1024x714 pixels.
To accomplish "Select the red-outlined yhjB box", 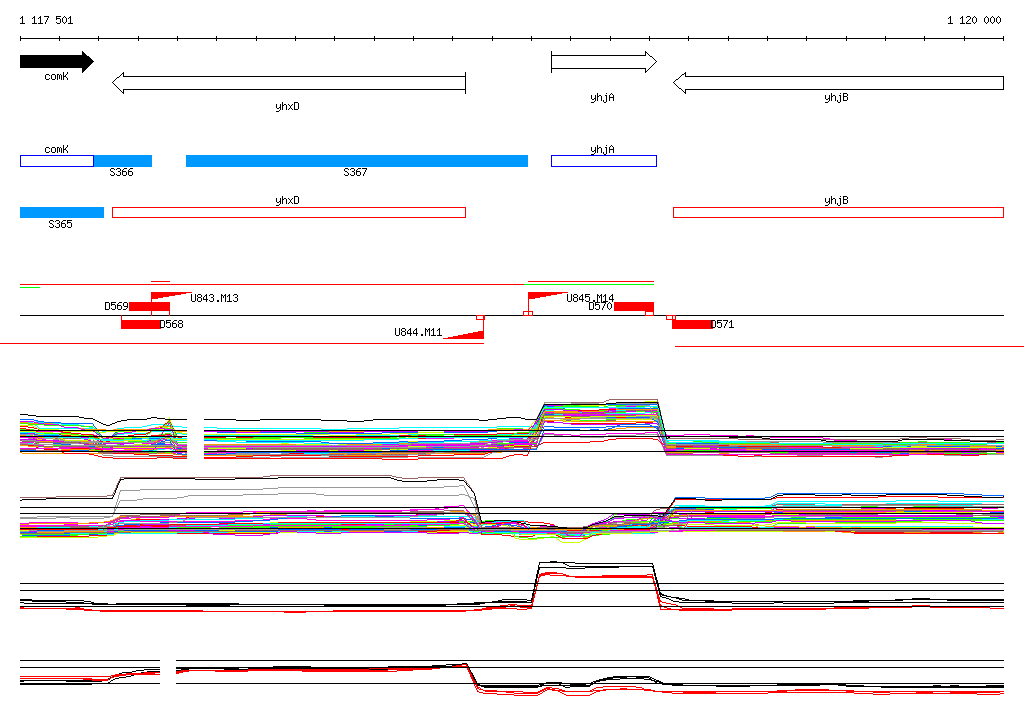I will [839, 212].
